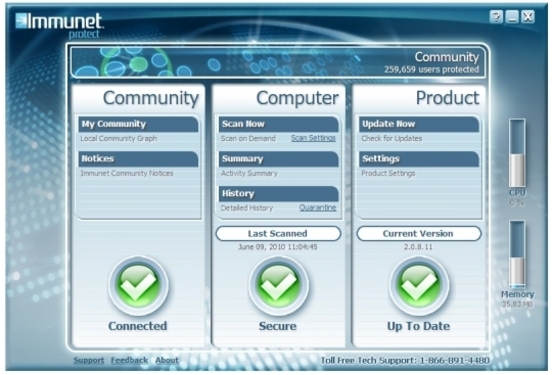Open My Community section
This screenshot has height=375, width=552.
tap(138, 124)
